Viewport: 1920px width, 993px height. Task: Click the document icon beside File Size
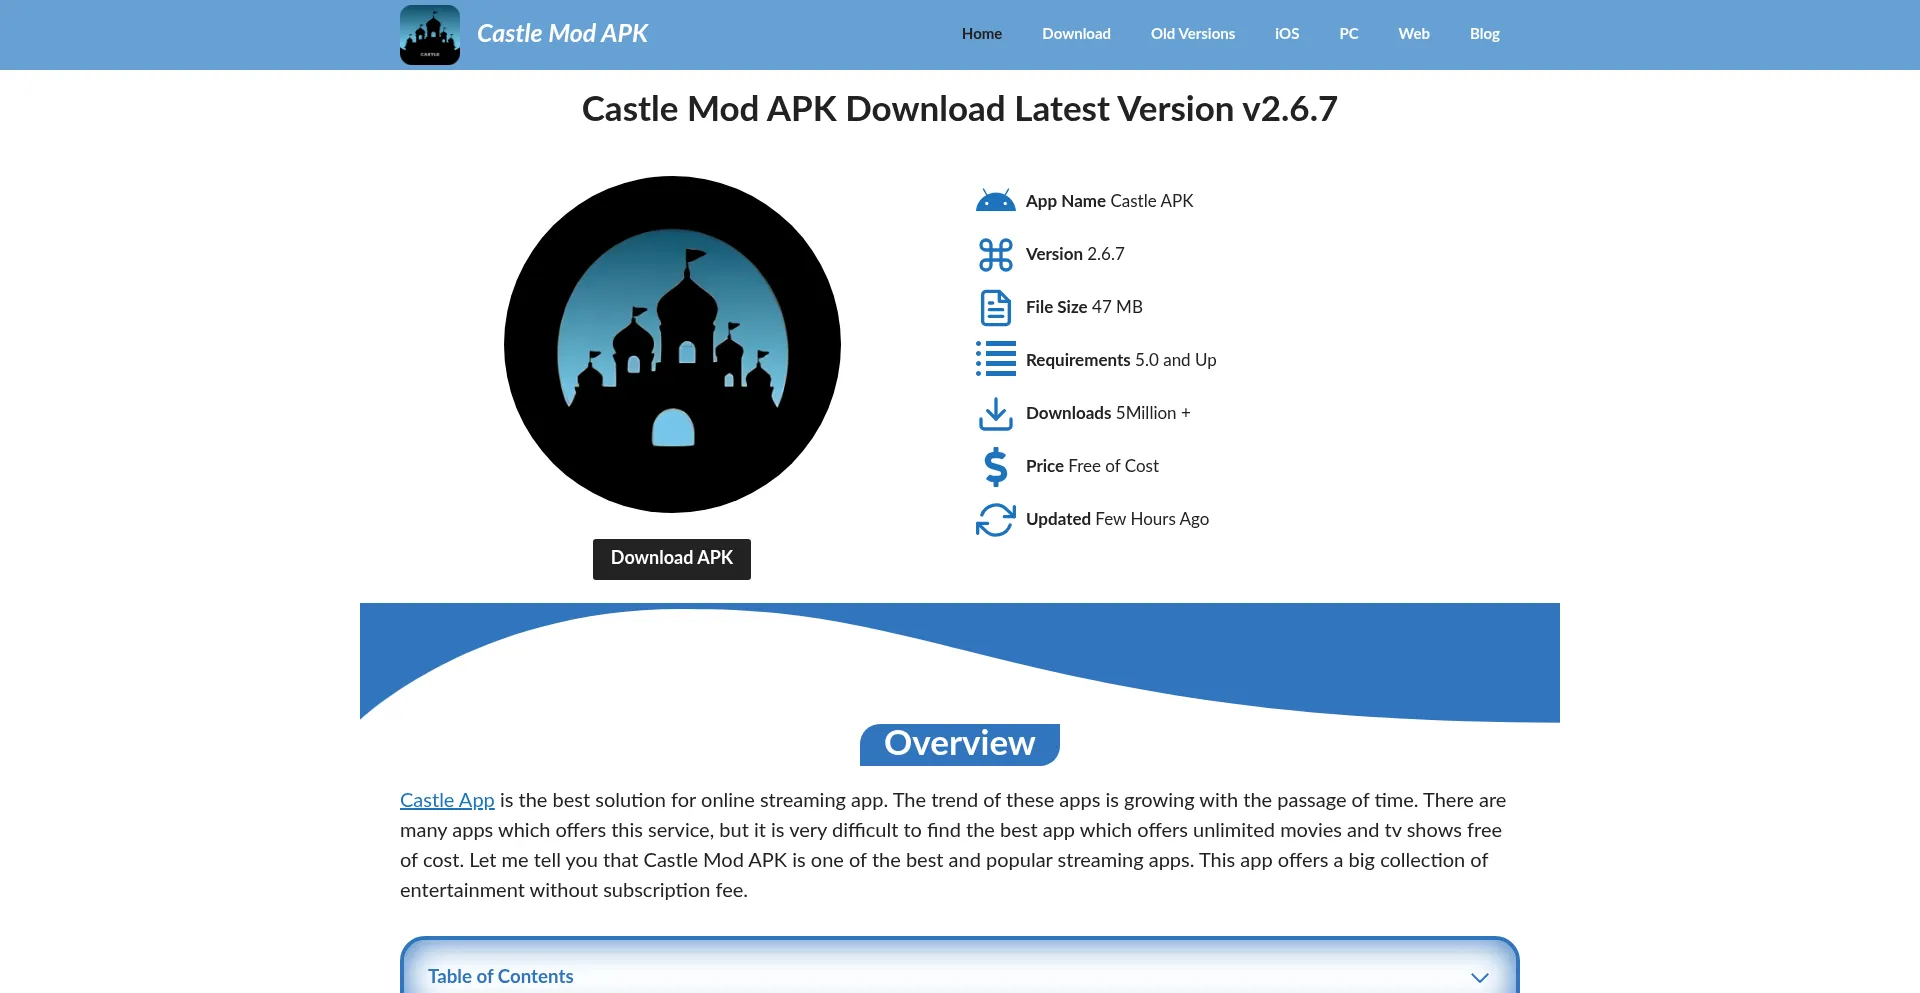click(995, 308)
